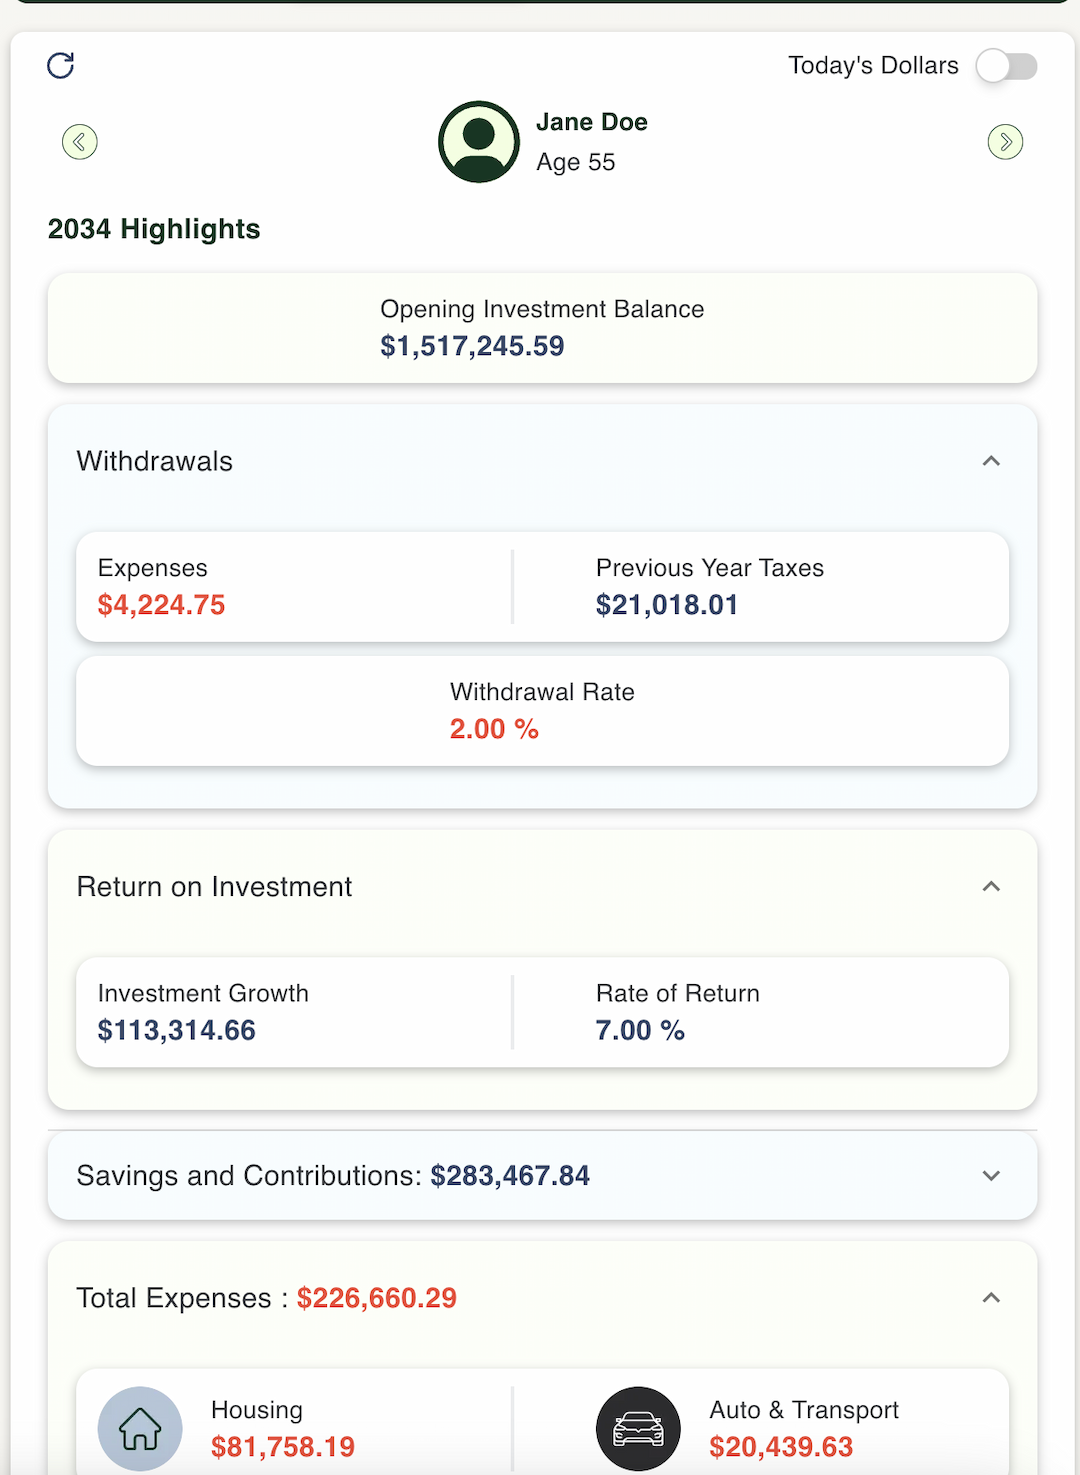Expand Savings and Contributions section

pyautogui.click(x=991, y=1176)
